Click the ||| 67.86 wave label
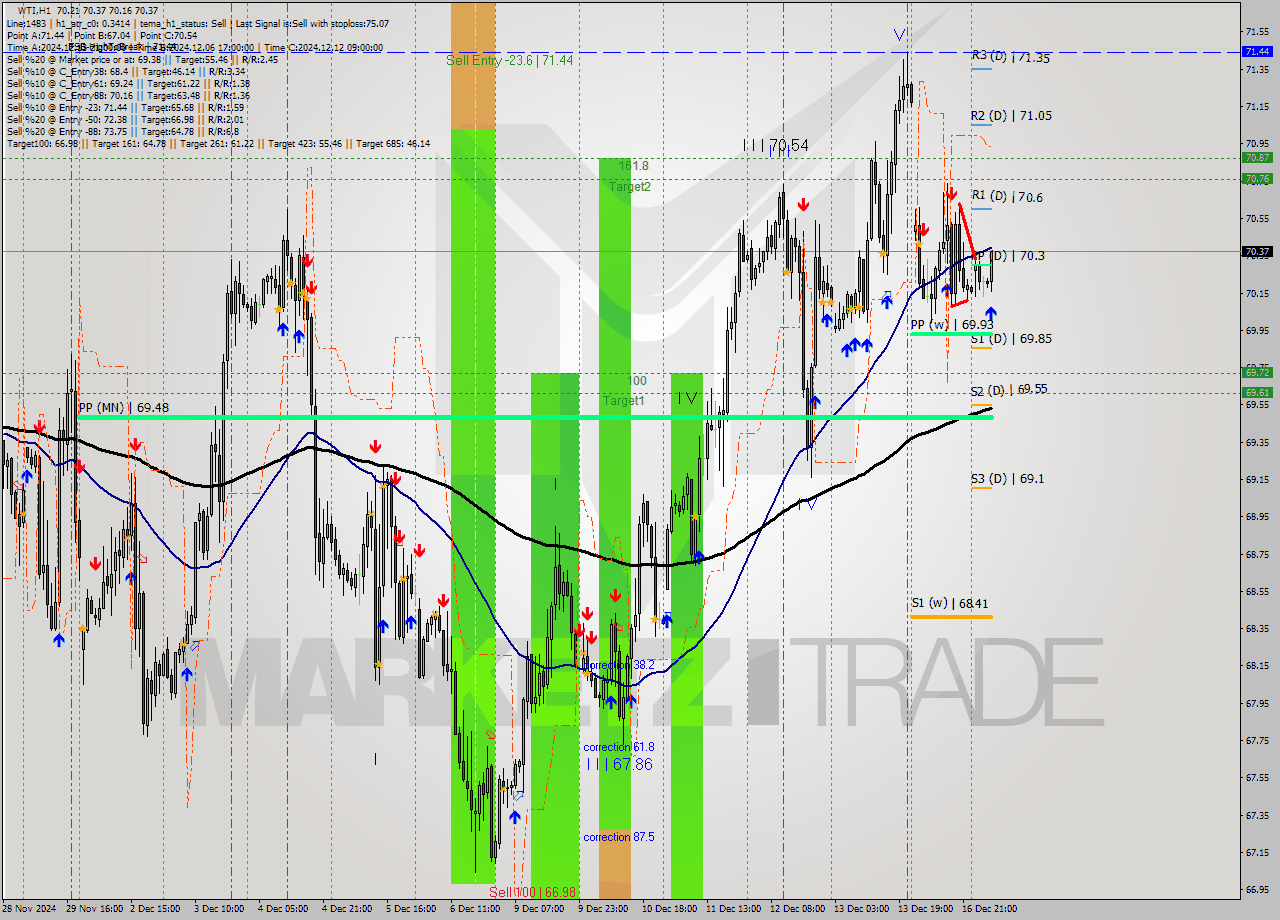The width and height of the screenshot is (1280, 920). (x=620, y=764)
